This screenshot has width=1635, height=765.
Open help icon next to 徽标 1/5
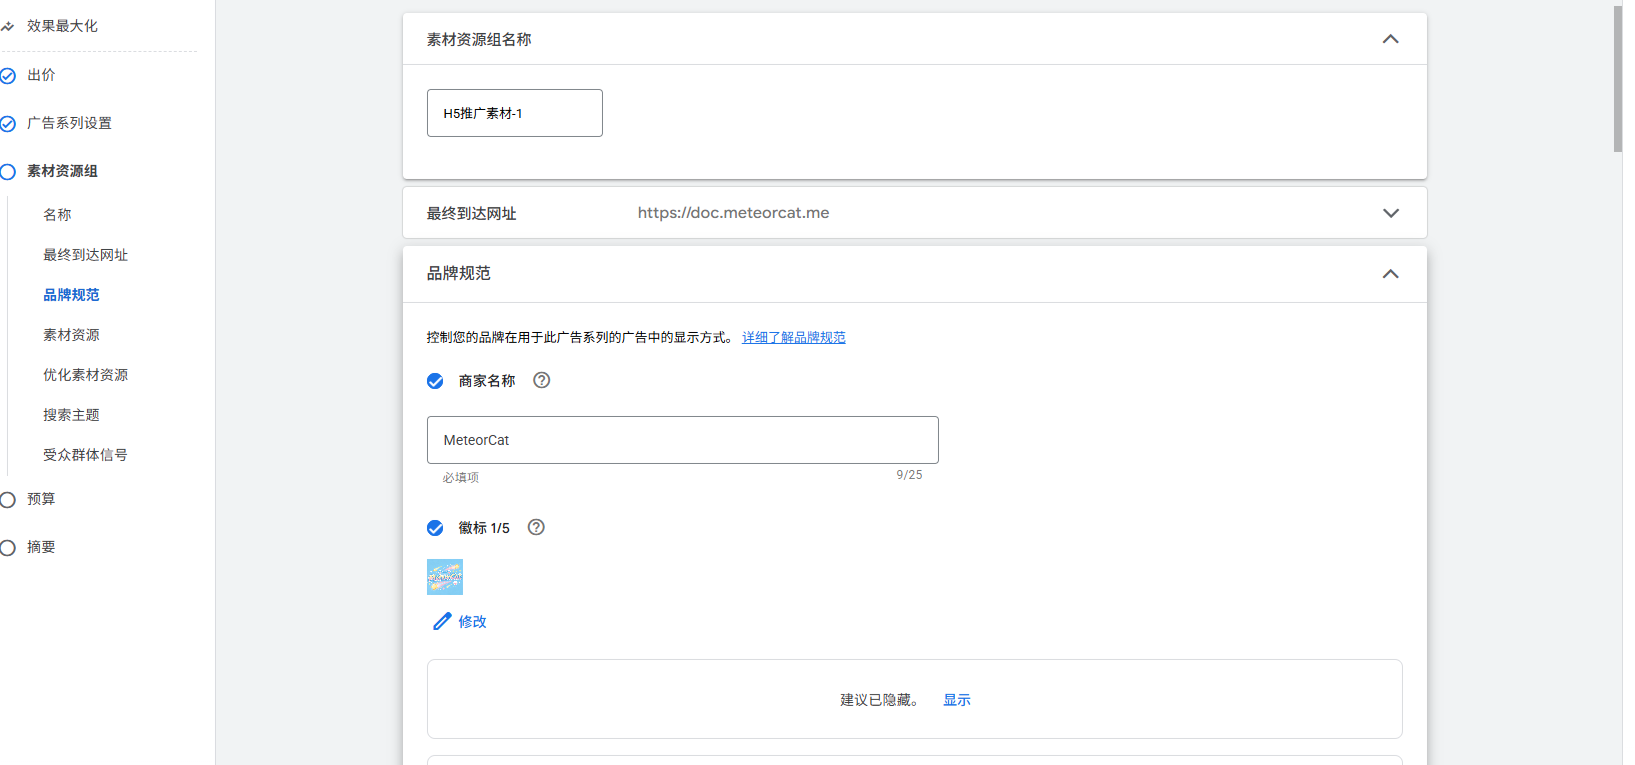(x=536, y=527)
